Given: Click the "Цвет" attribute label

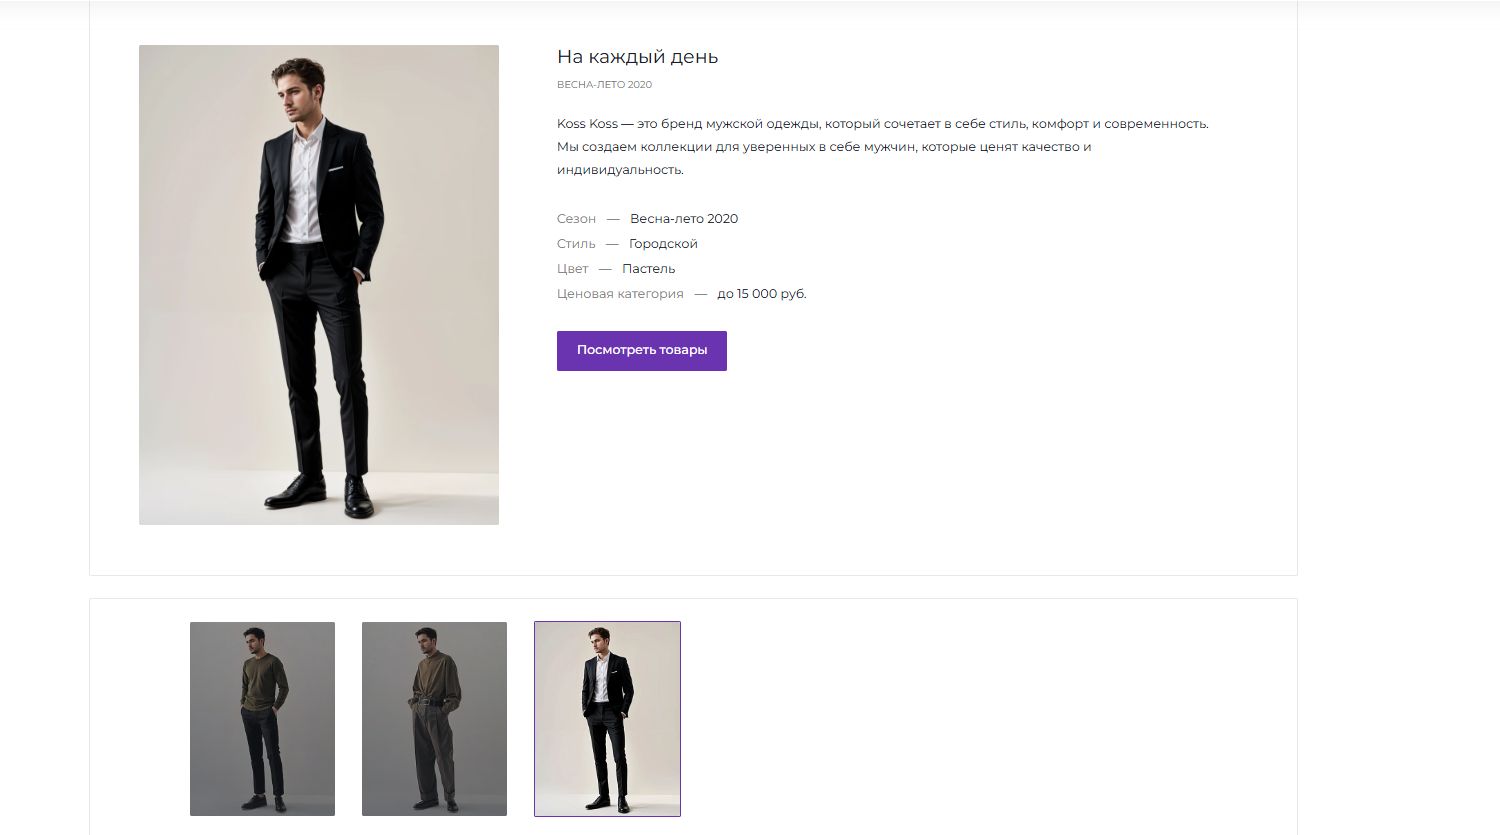Looking at the screenshot, I should (572, 269).
